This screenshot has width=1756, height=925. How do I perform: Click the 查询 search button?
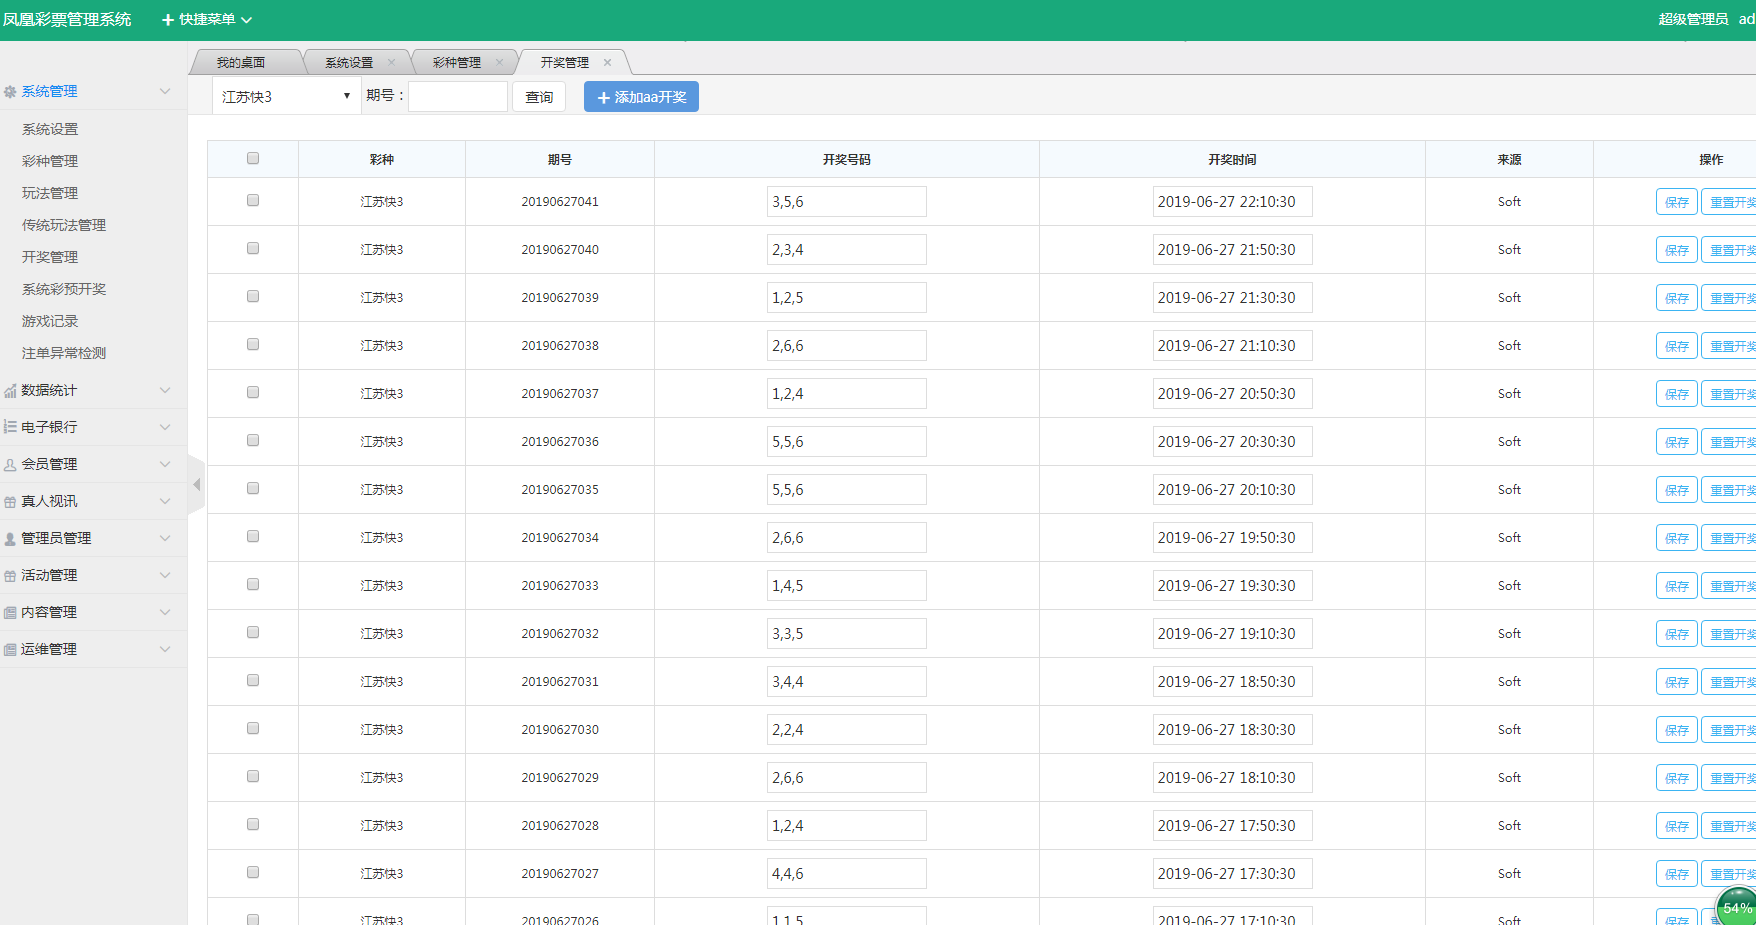[x=539, y=96]
